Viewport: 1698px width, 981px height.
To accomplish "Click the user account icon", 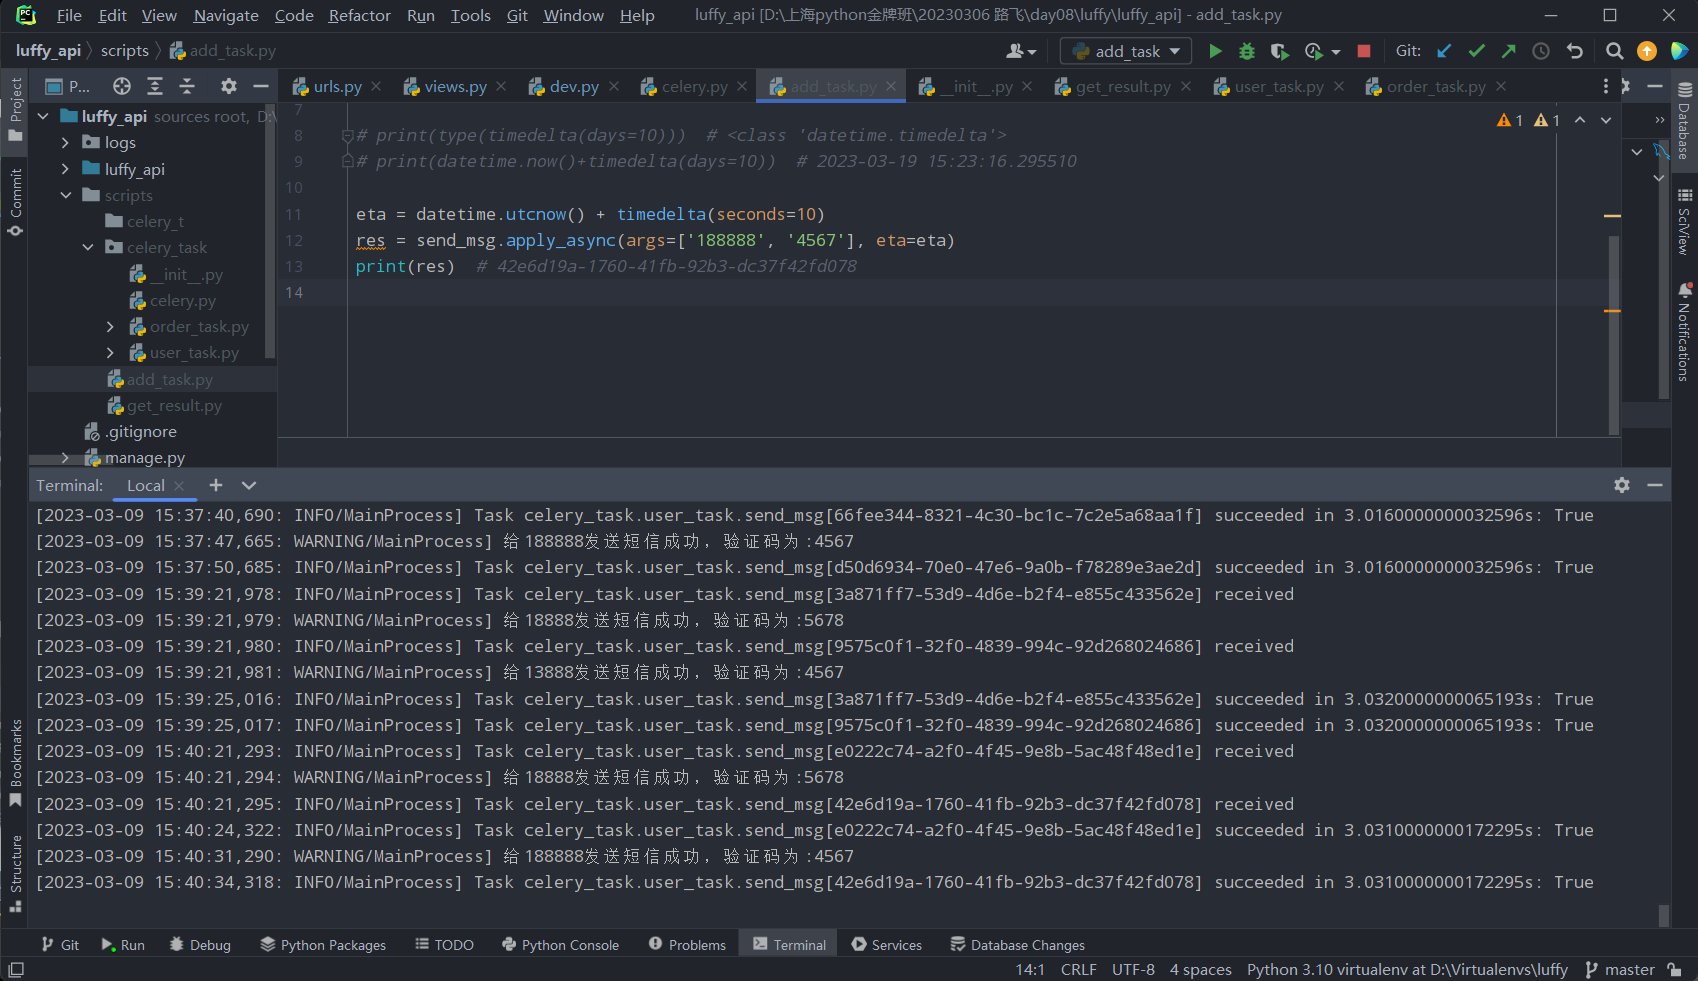I will coord(1020,51).
